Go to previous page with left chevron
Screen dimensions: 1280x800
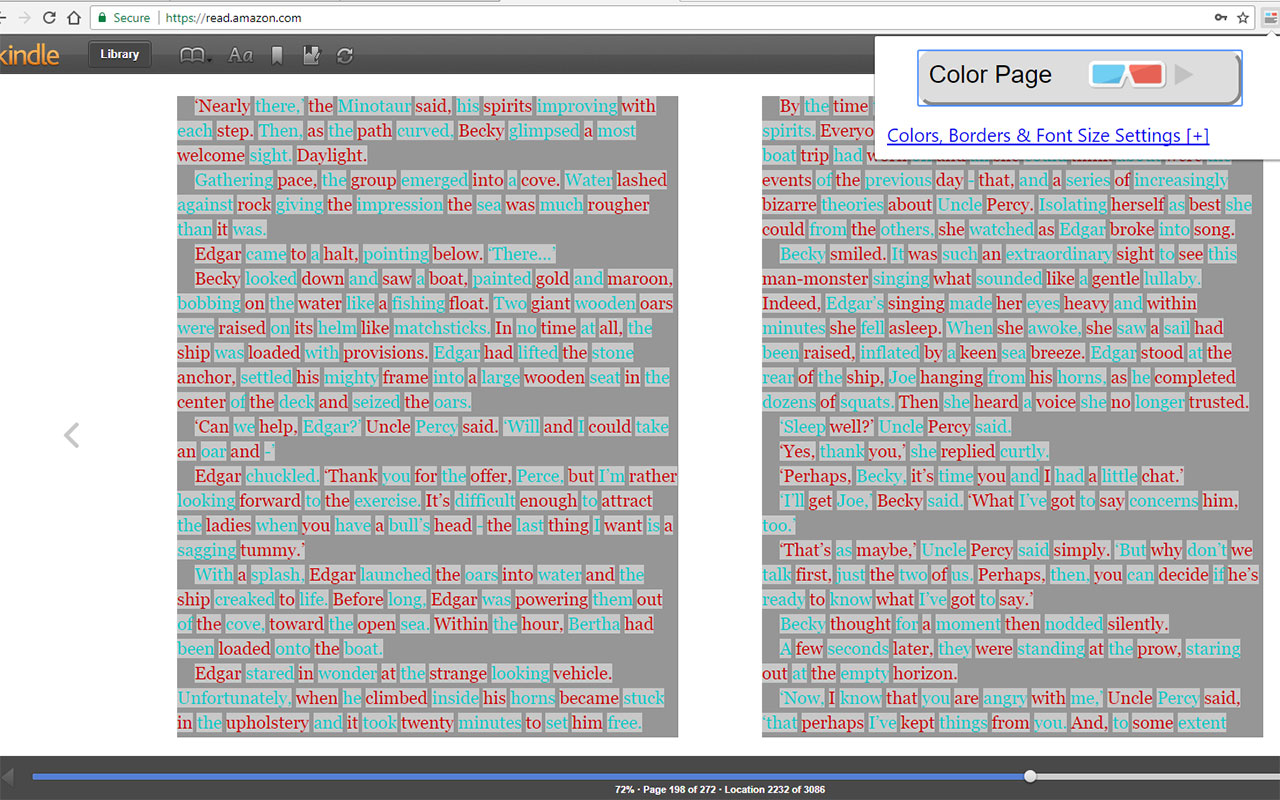tap(71, 435)
